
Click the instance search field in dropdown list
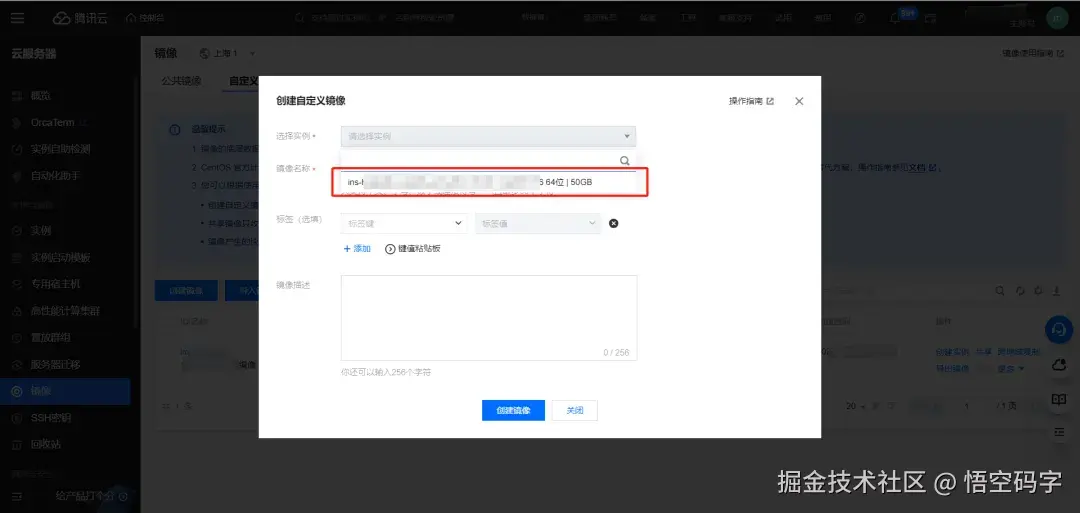tap(479, 160)
